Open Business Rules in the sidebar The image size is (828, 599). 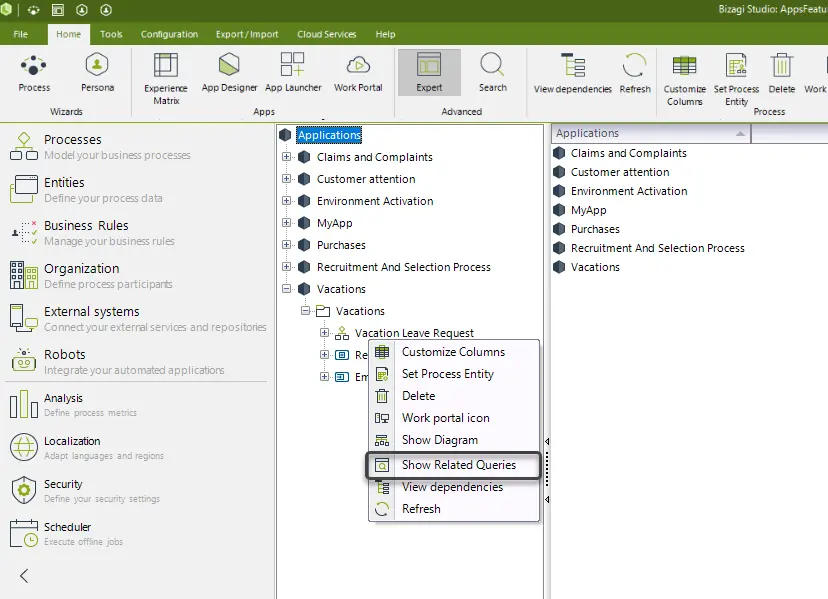point(93,233)
